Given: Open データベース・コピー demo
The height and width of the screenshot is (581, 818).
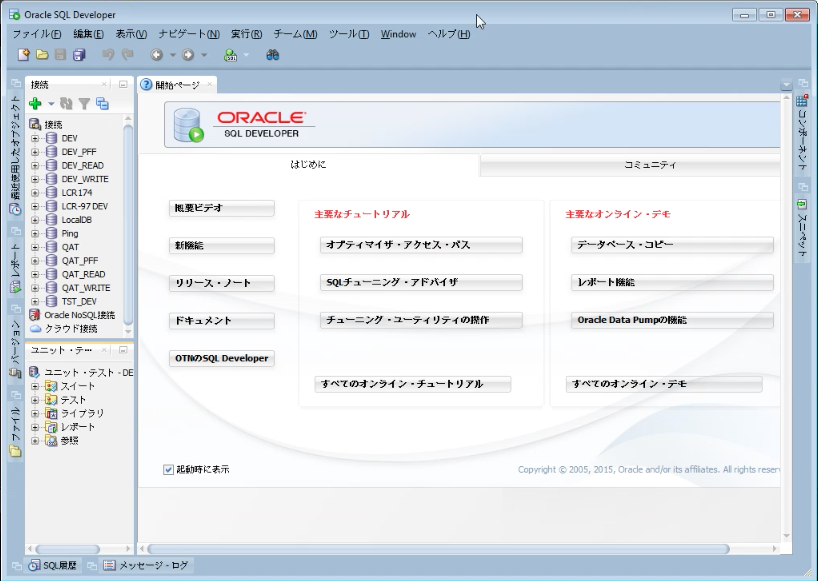Looking at the screenshot, I should 672,245.
